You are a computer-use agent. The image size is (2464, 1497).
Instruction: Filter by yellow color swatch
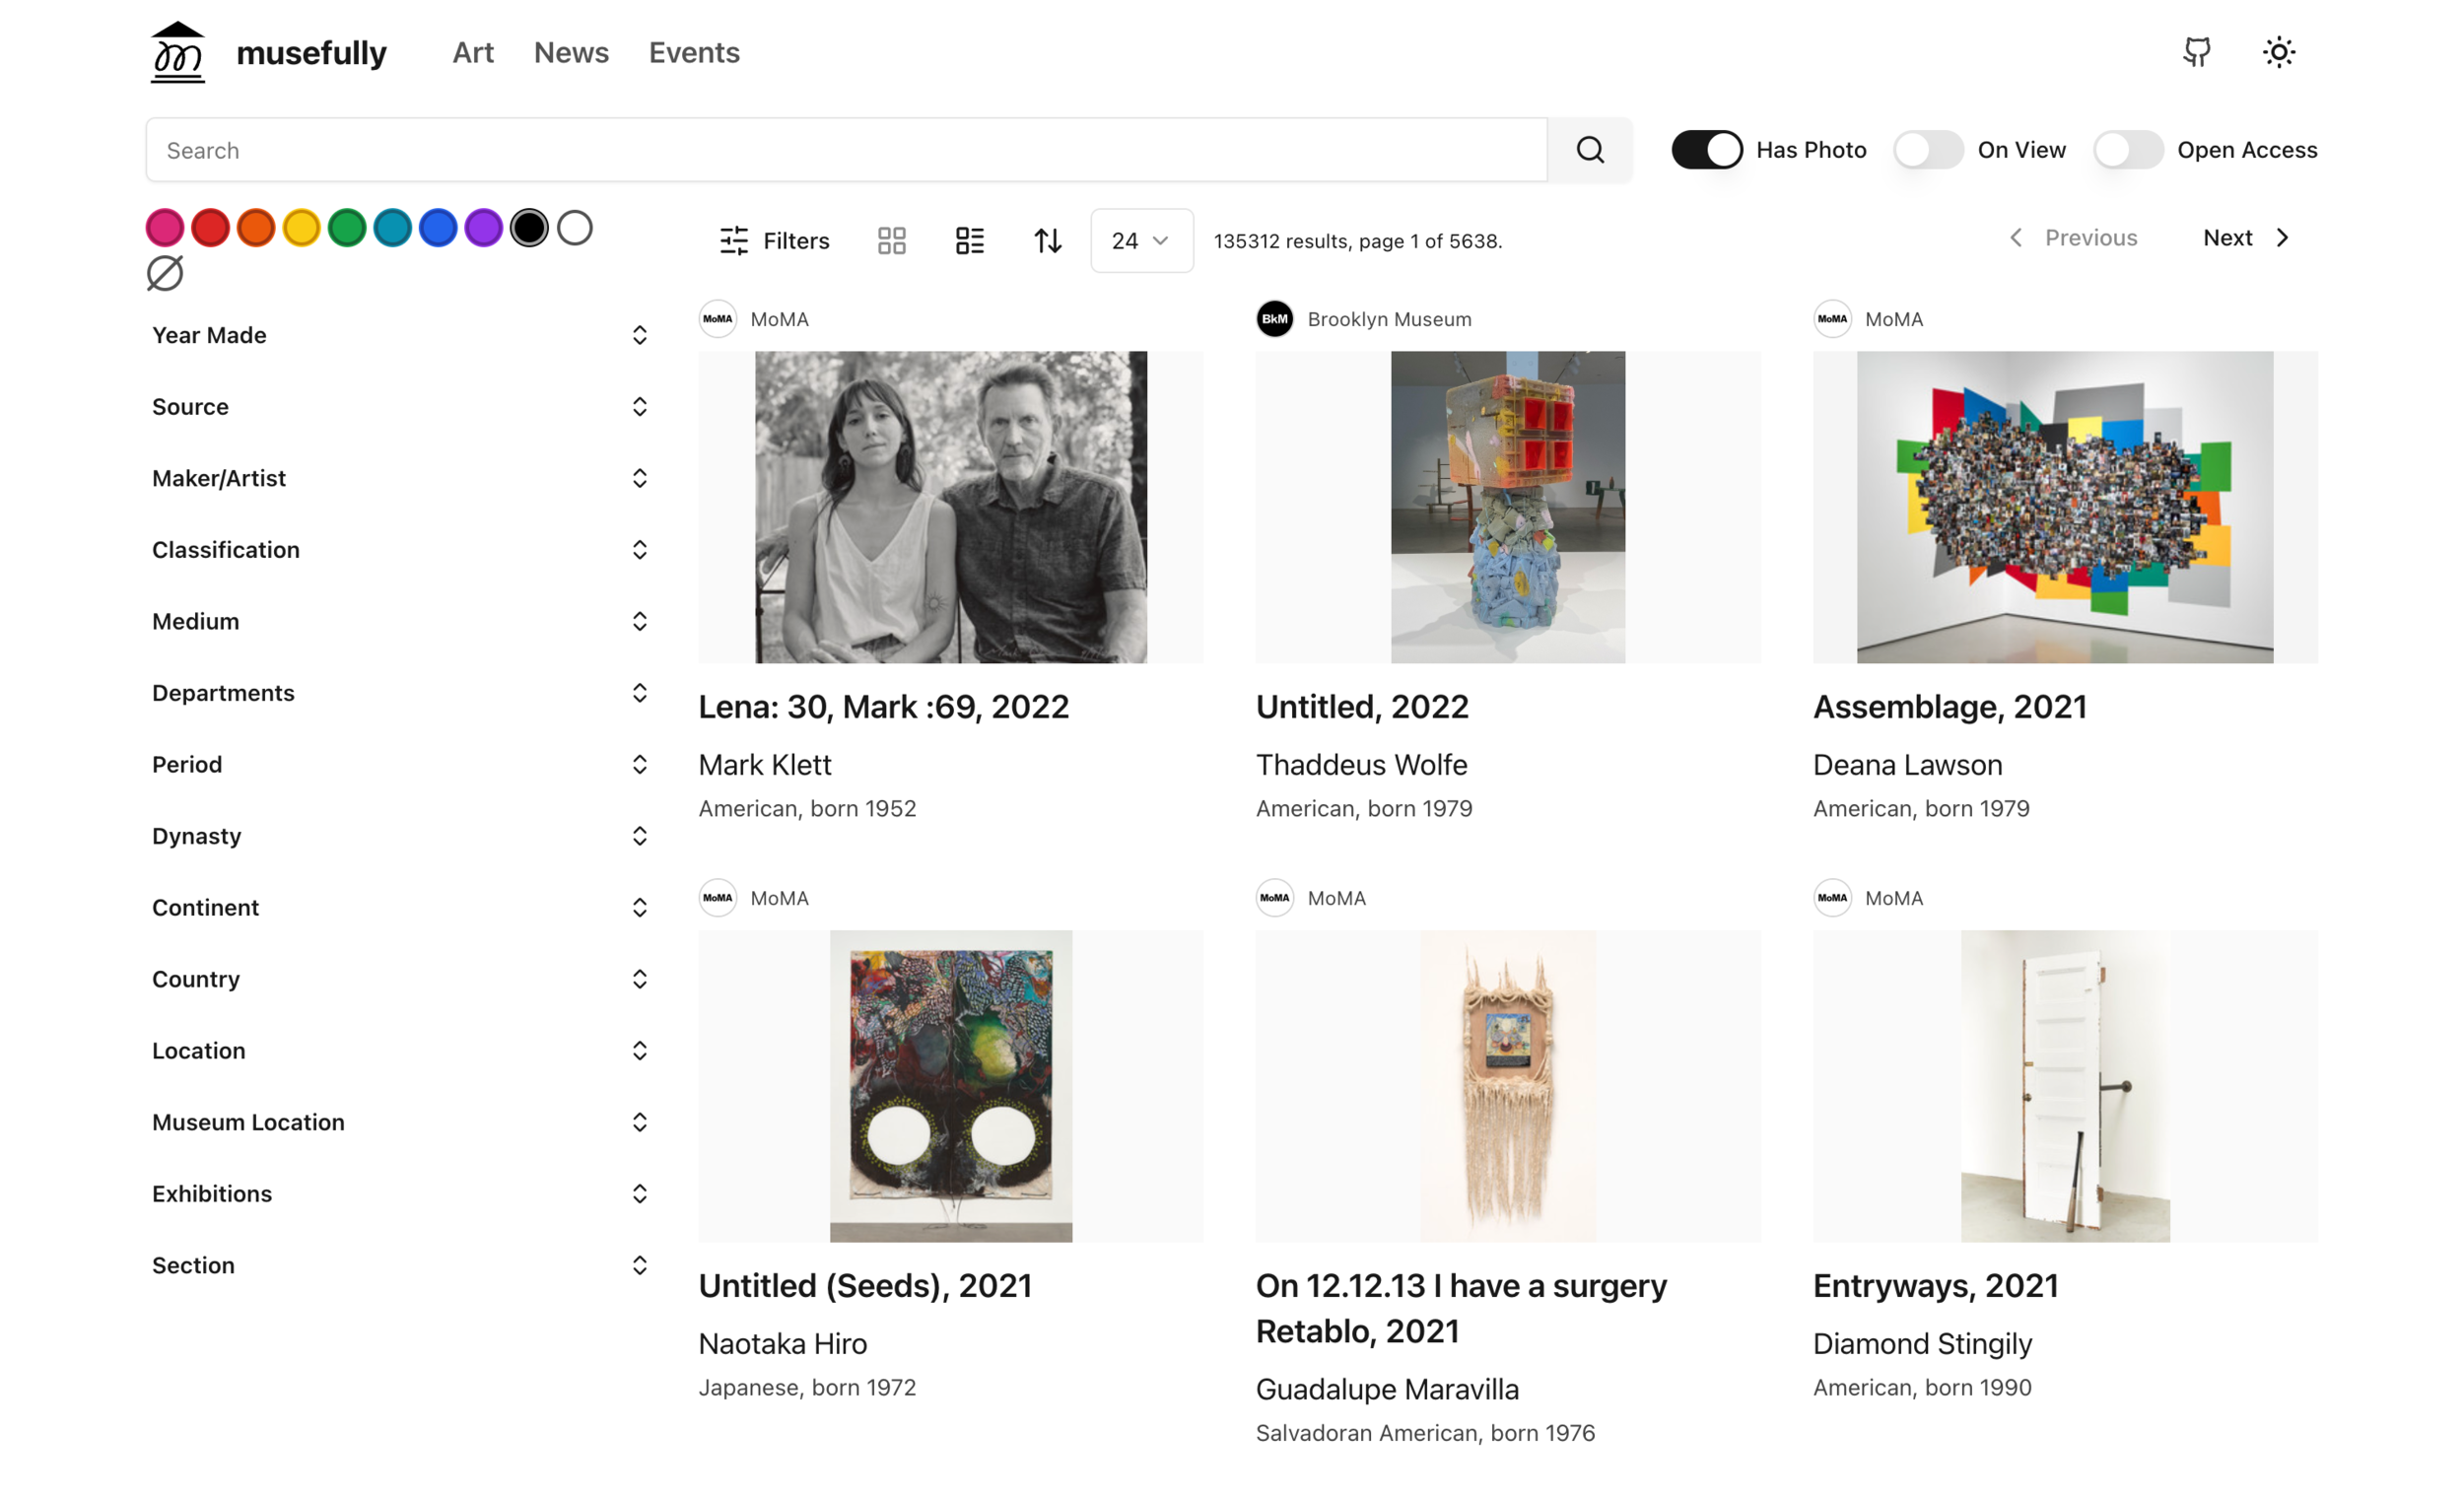click(x=301, y=228)
